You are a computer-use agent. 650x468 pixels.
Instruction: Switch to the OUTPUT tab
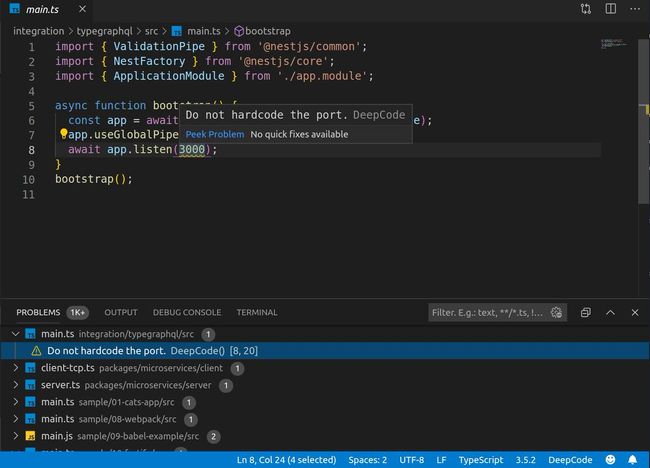coord(121,313)
